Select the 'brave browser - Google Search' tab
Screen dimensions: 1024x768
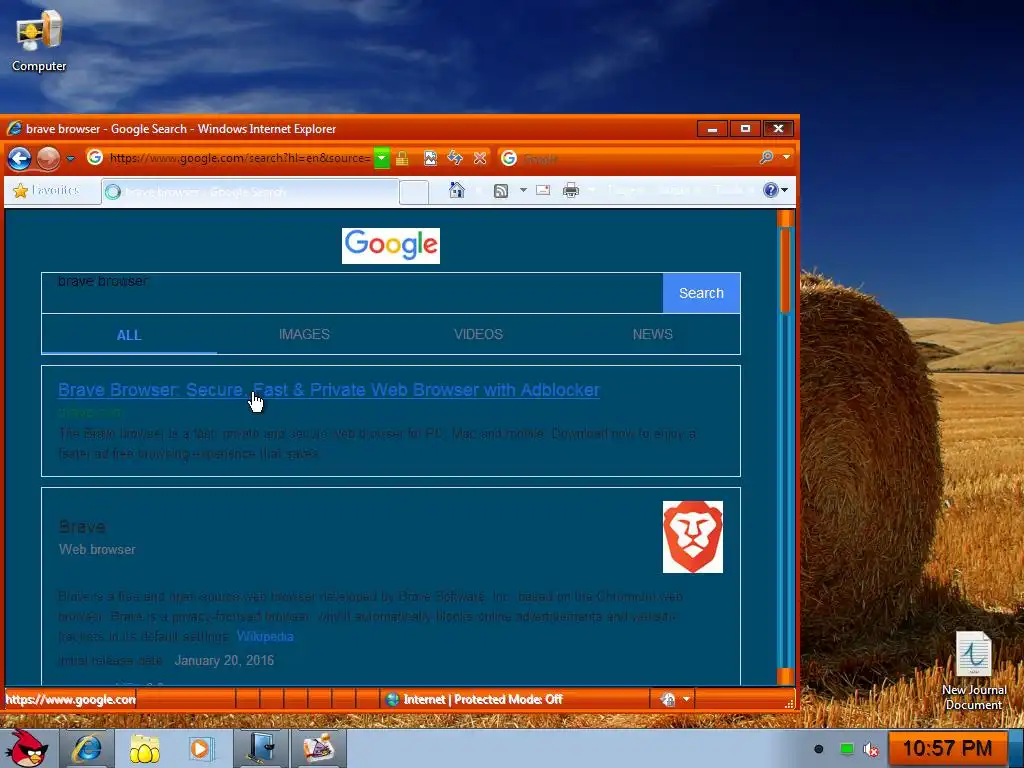[250, 192]
